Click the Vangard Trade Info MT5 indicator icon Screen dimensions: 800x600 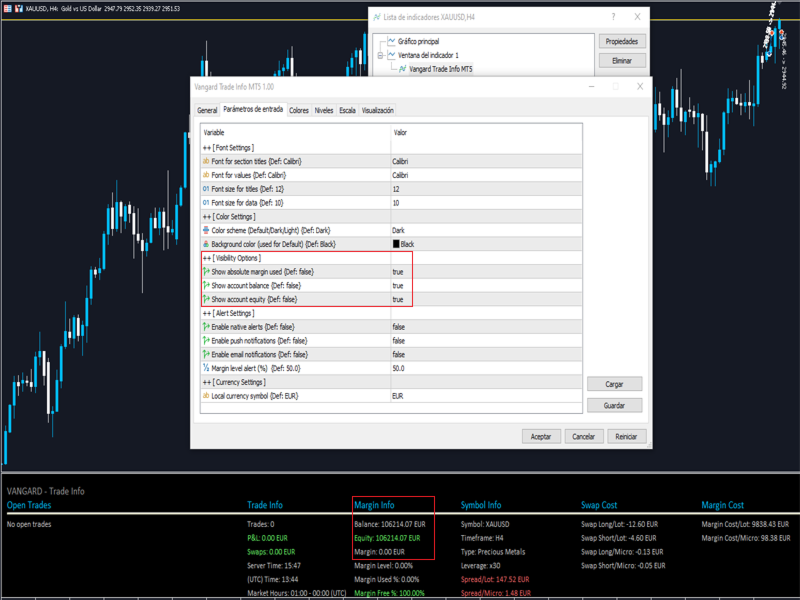[x=403, y=69]
